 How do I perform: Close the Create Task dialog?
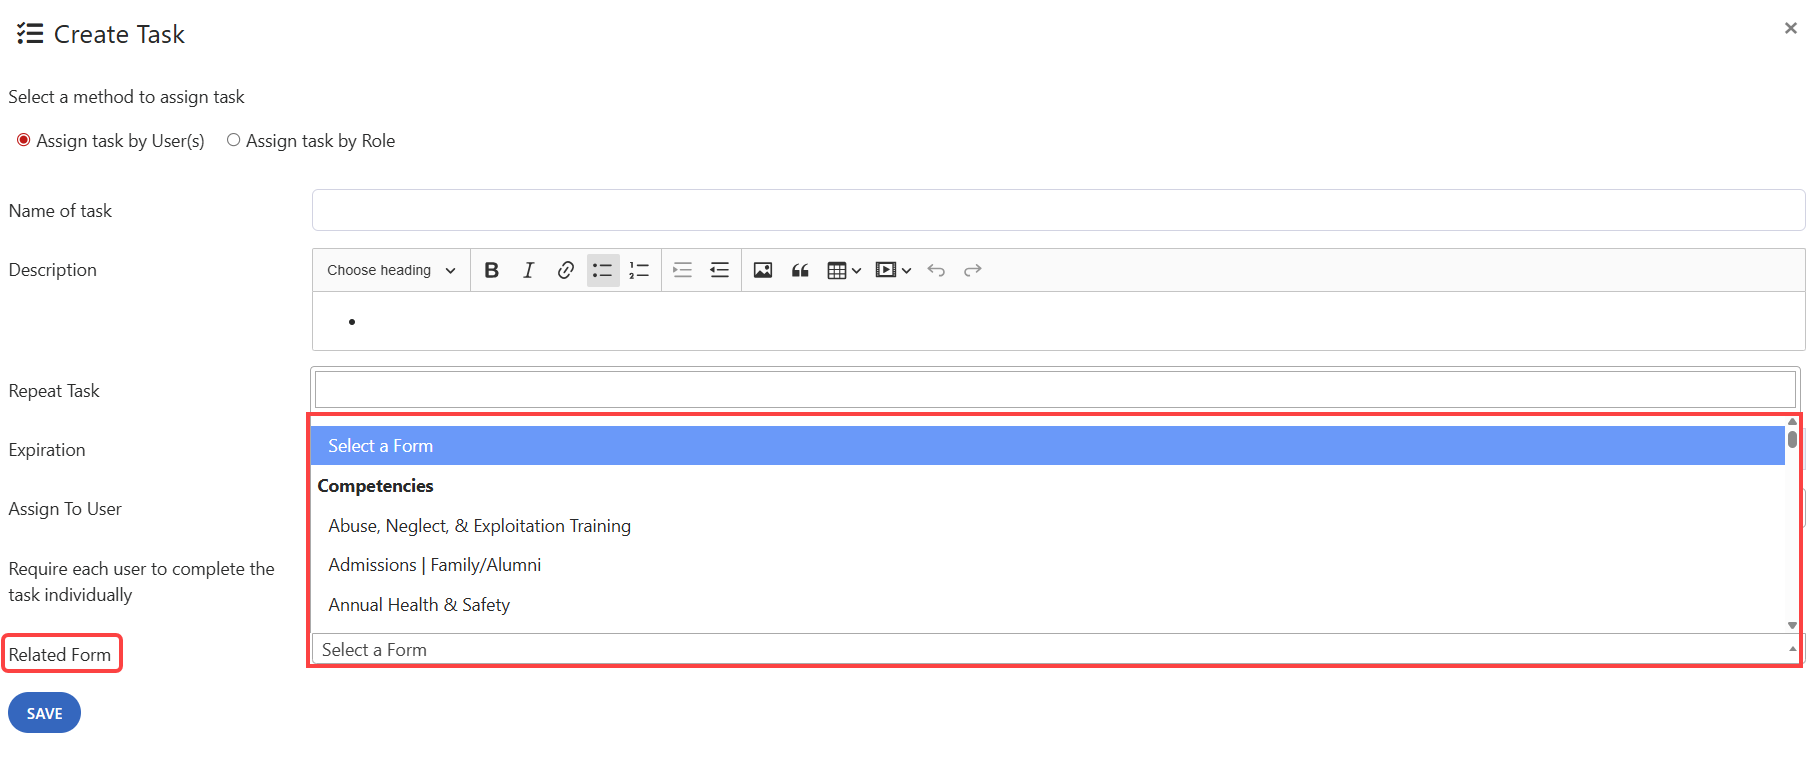coord(1790,28)
